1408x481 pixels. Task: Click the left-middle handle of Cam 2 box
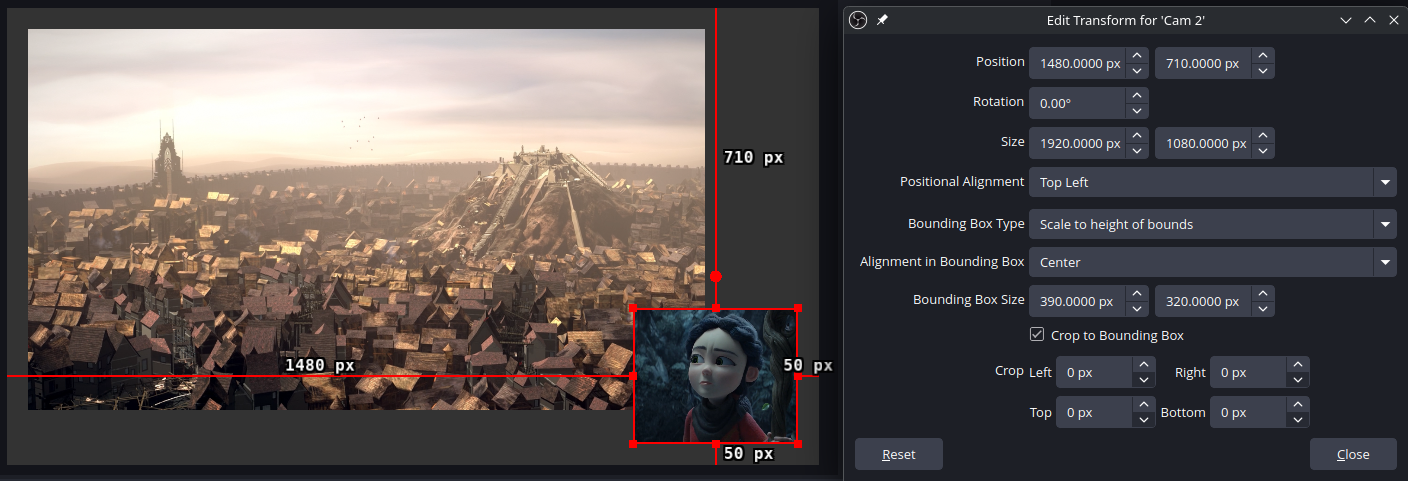[x=633, y=375]
